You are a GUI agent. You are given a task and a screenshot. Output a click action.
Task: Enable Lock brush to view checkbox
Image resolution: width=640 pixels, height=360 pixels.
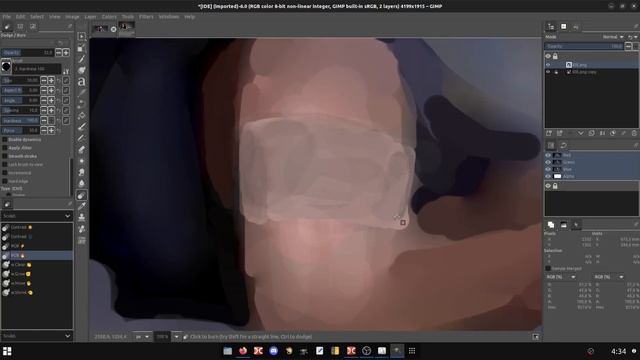tap(5, 164)
